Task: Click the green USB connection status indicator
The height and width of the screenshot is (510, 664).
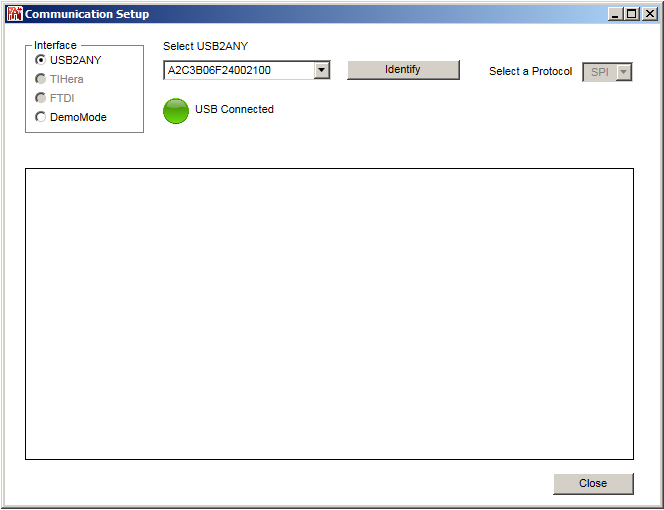Action: pos(176,111)
